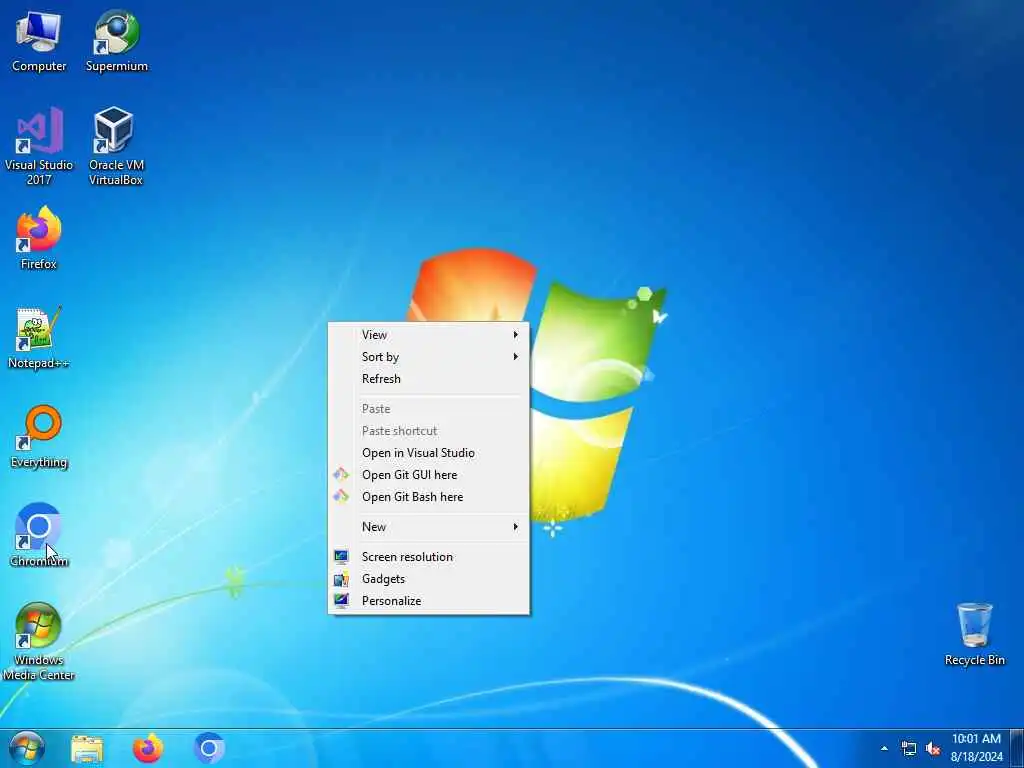Open the Start menu orb
This screenshot has height=768, width=1024.
[x=26, y=748]
